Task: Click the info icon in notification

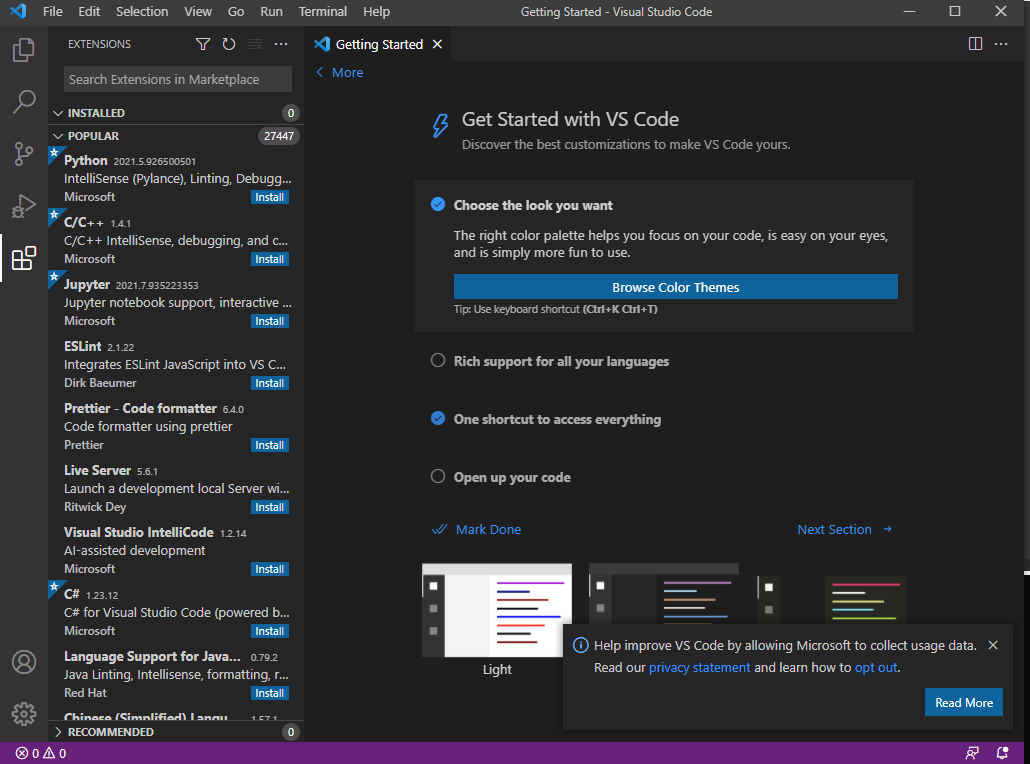Action: pos(581,645)
